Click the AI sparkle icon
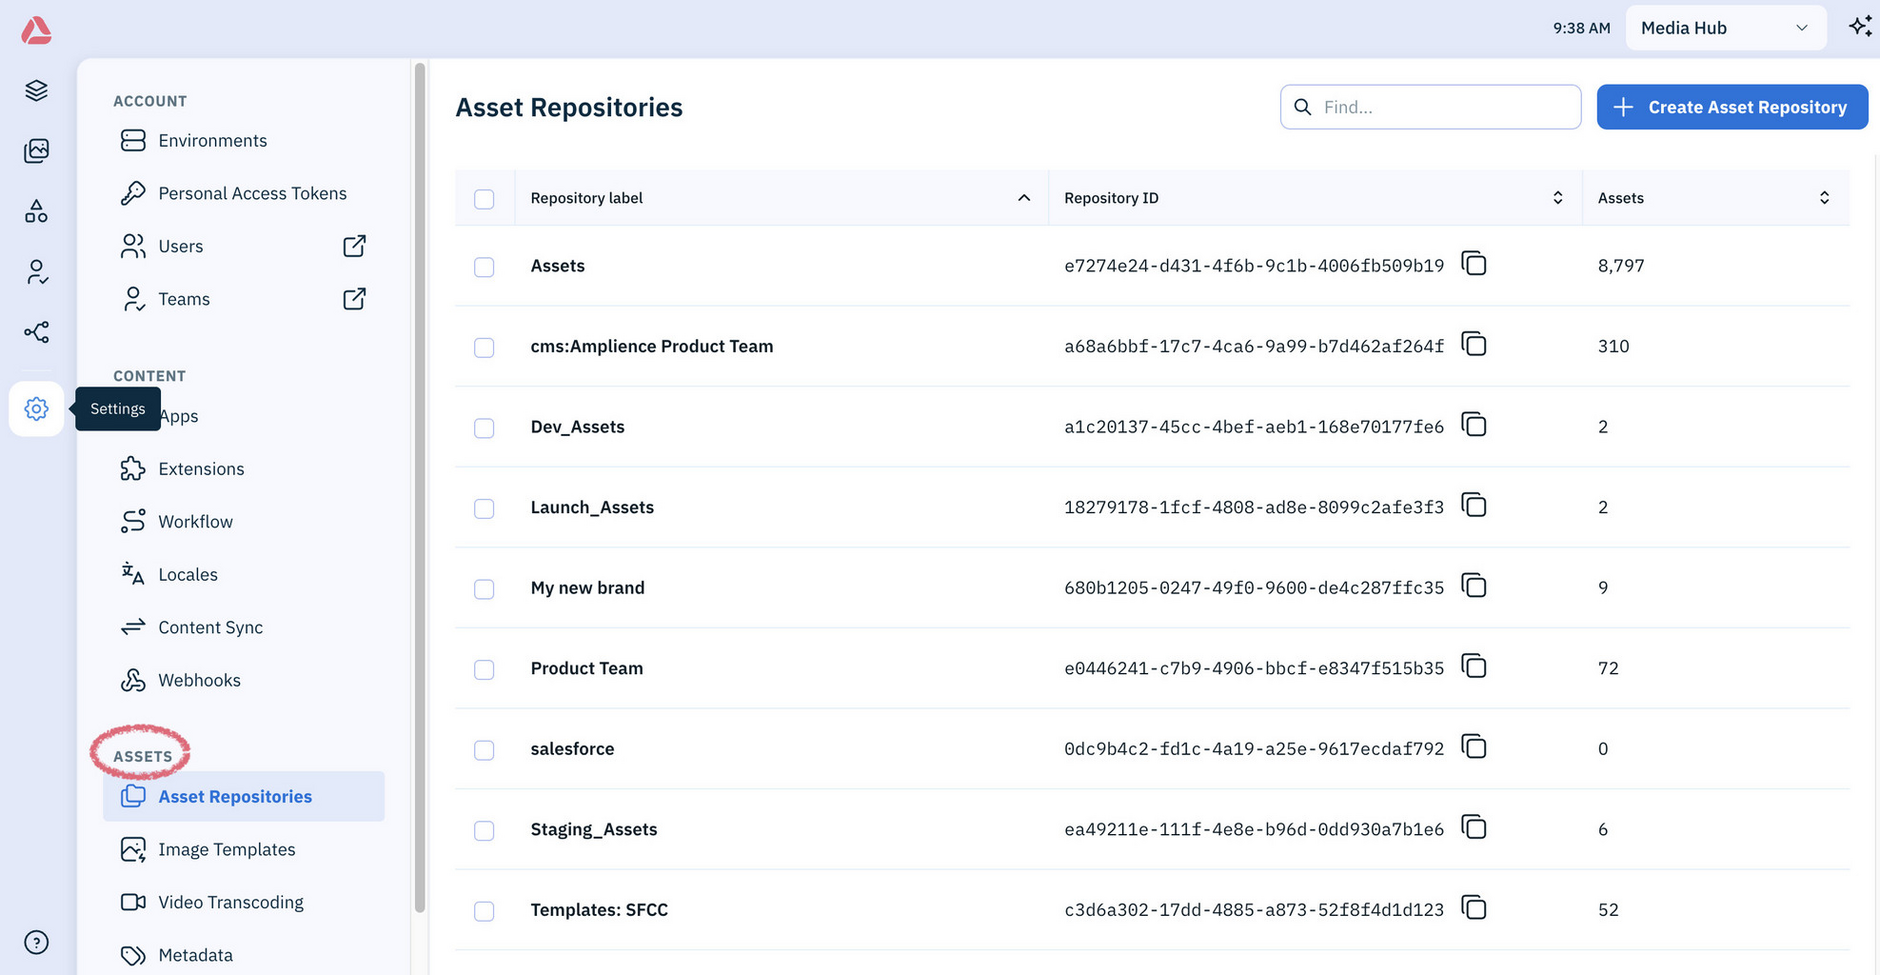This screenshot has width=1880, height=975. (x=1860, y=27)
